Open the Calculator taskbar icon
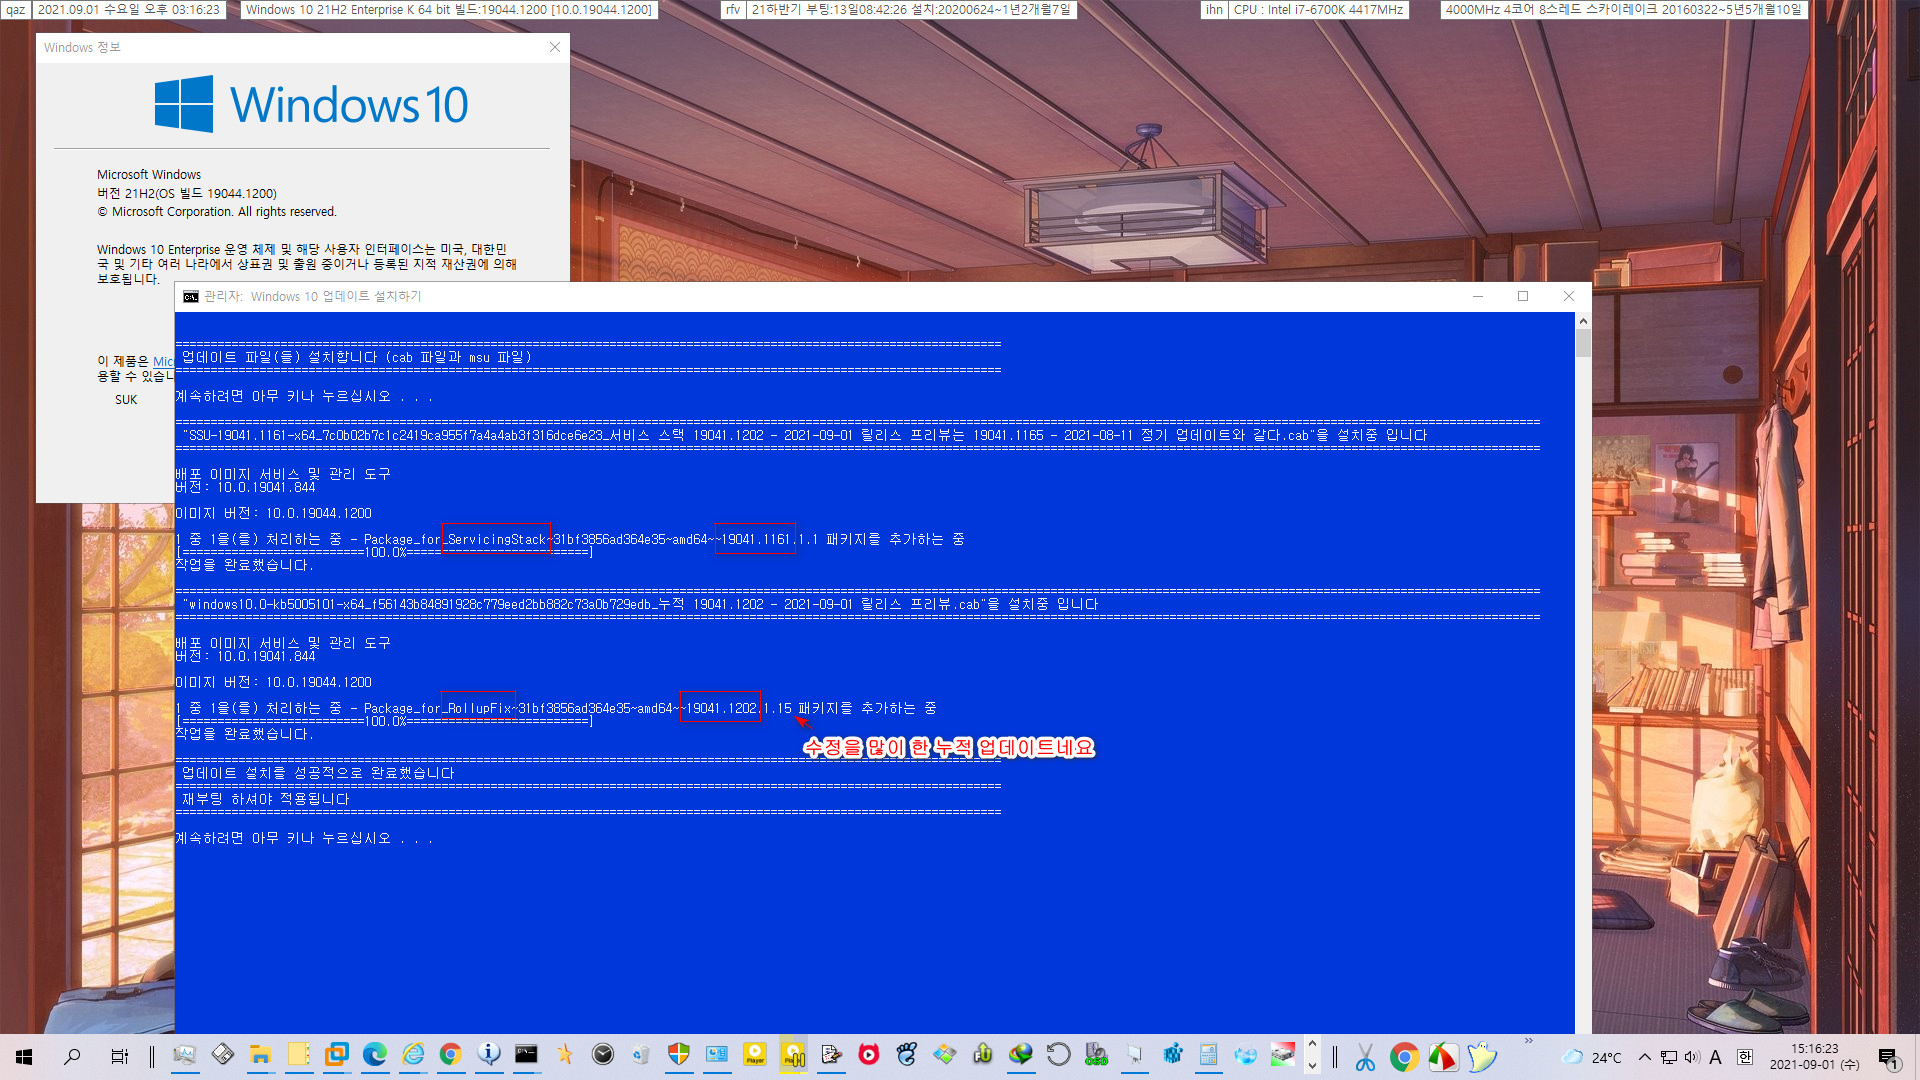The width and height of the screenshot is (1920, 1080). click(x=1209, y=1054)
